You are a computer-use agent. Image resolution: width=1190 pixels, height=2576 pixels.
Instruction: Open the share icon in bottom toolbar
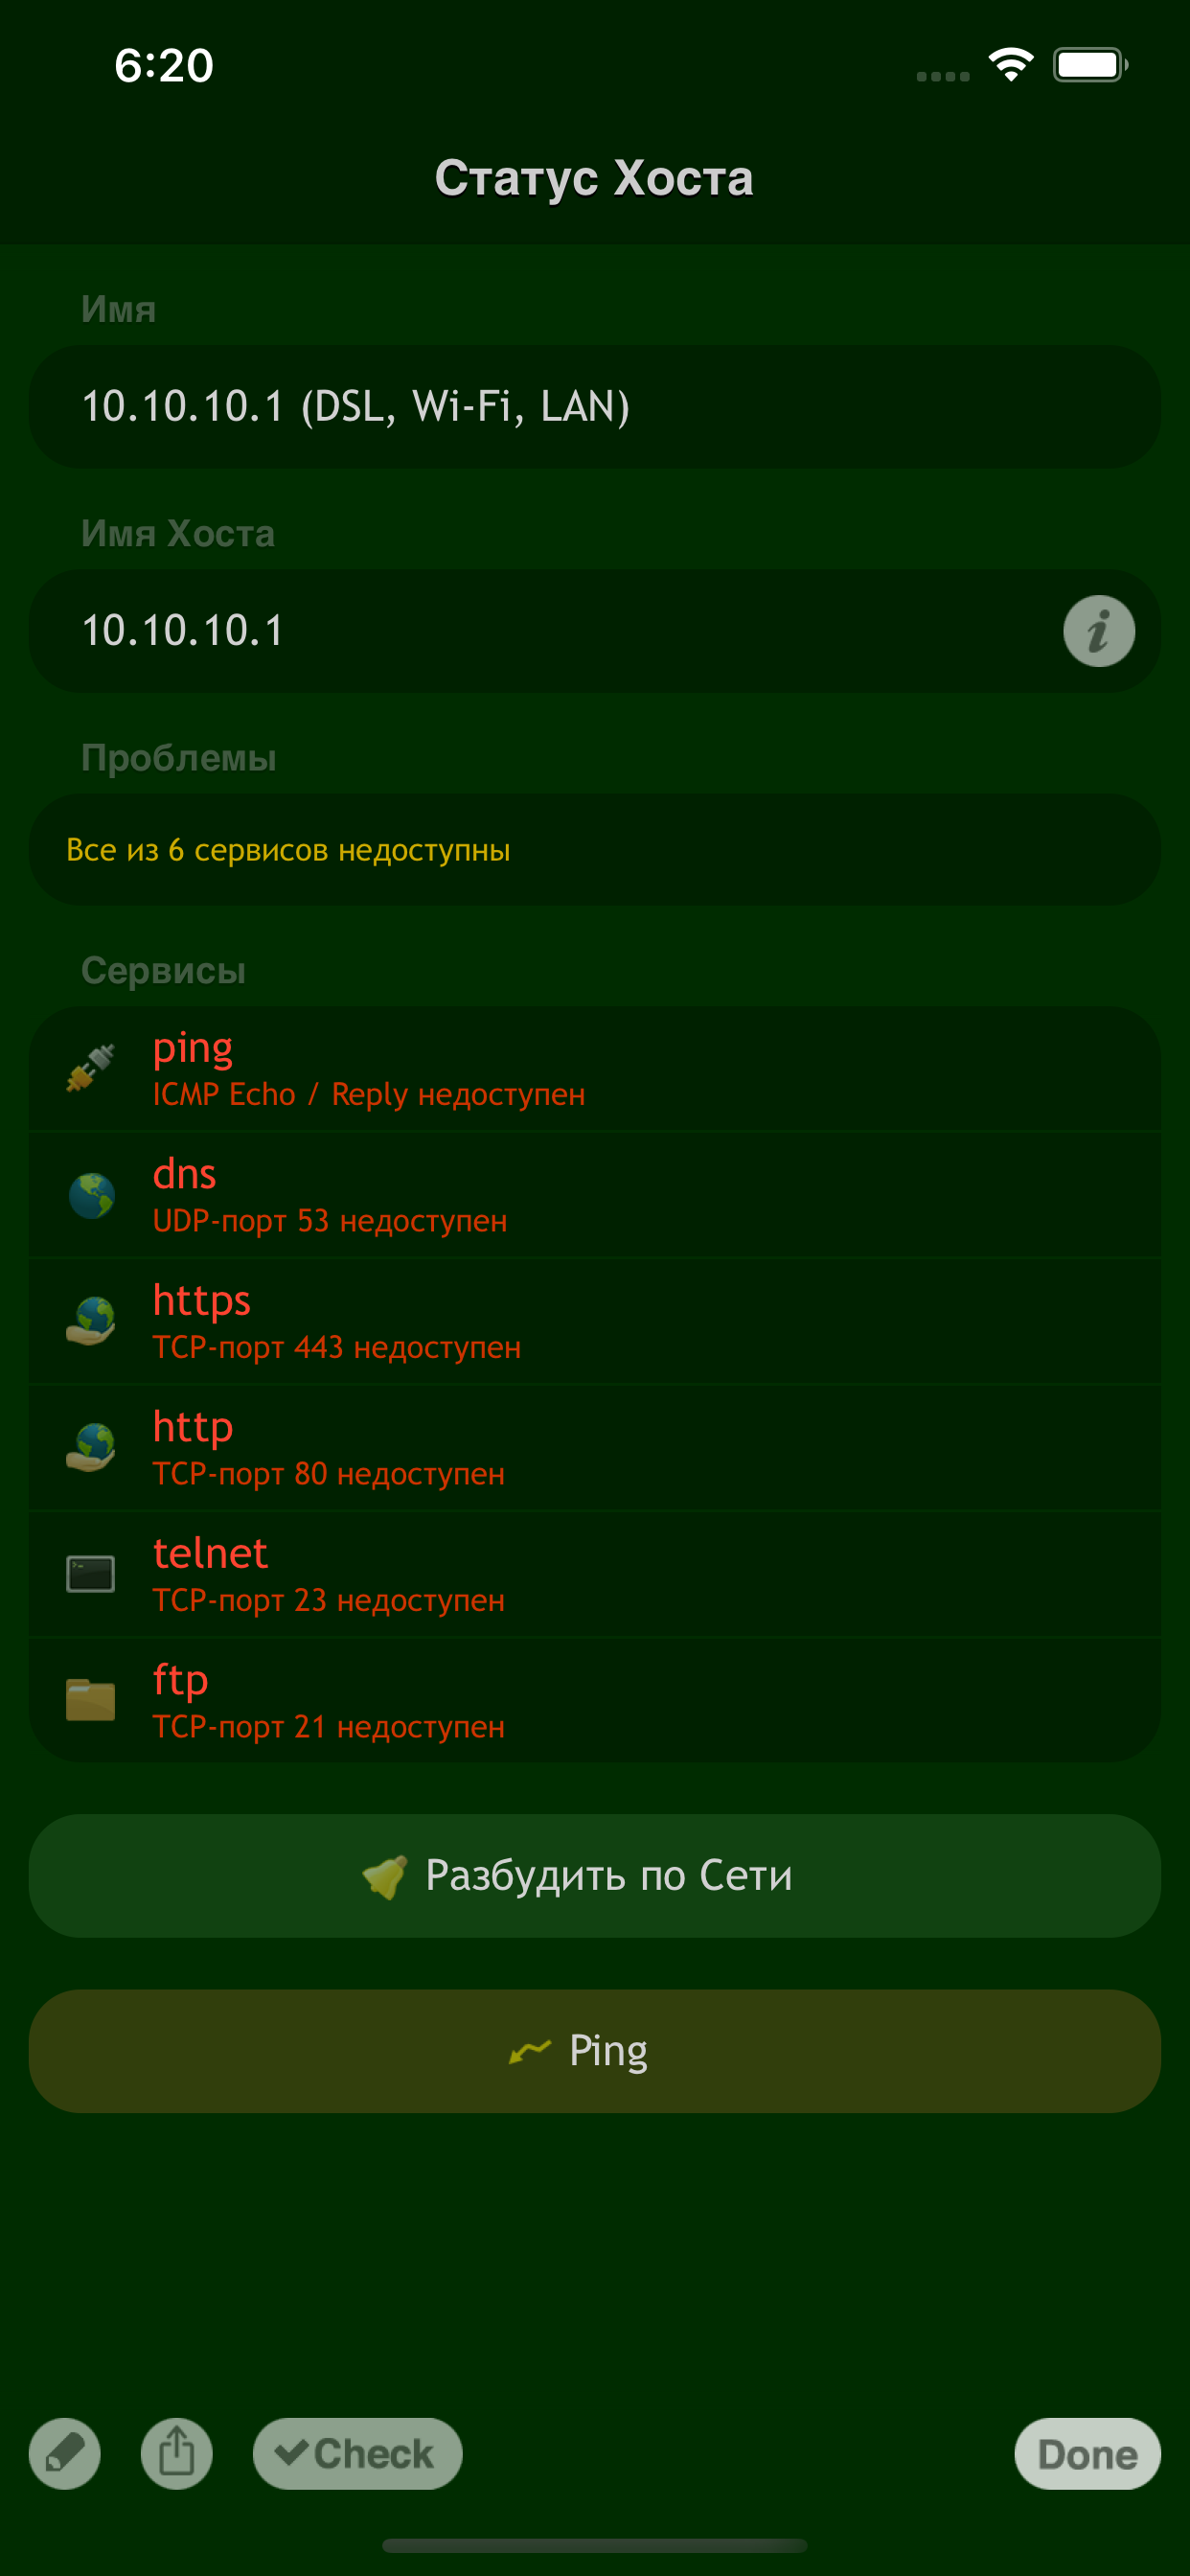[177, 2453]
